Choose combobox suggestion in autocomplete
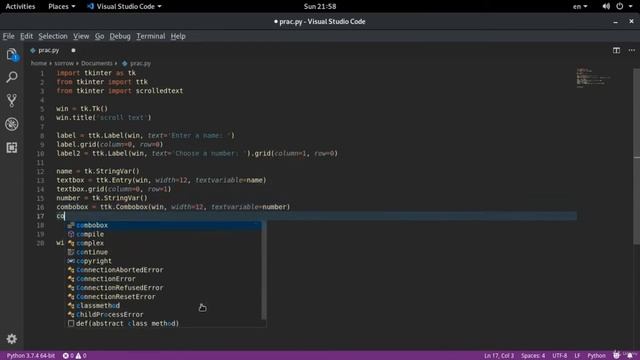 tap(164, 225)
